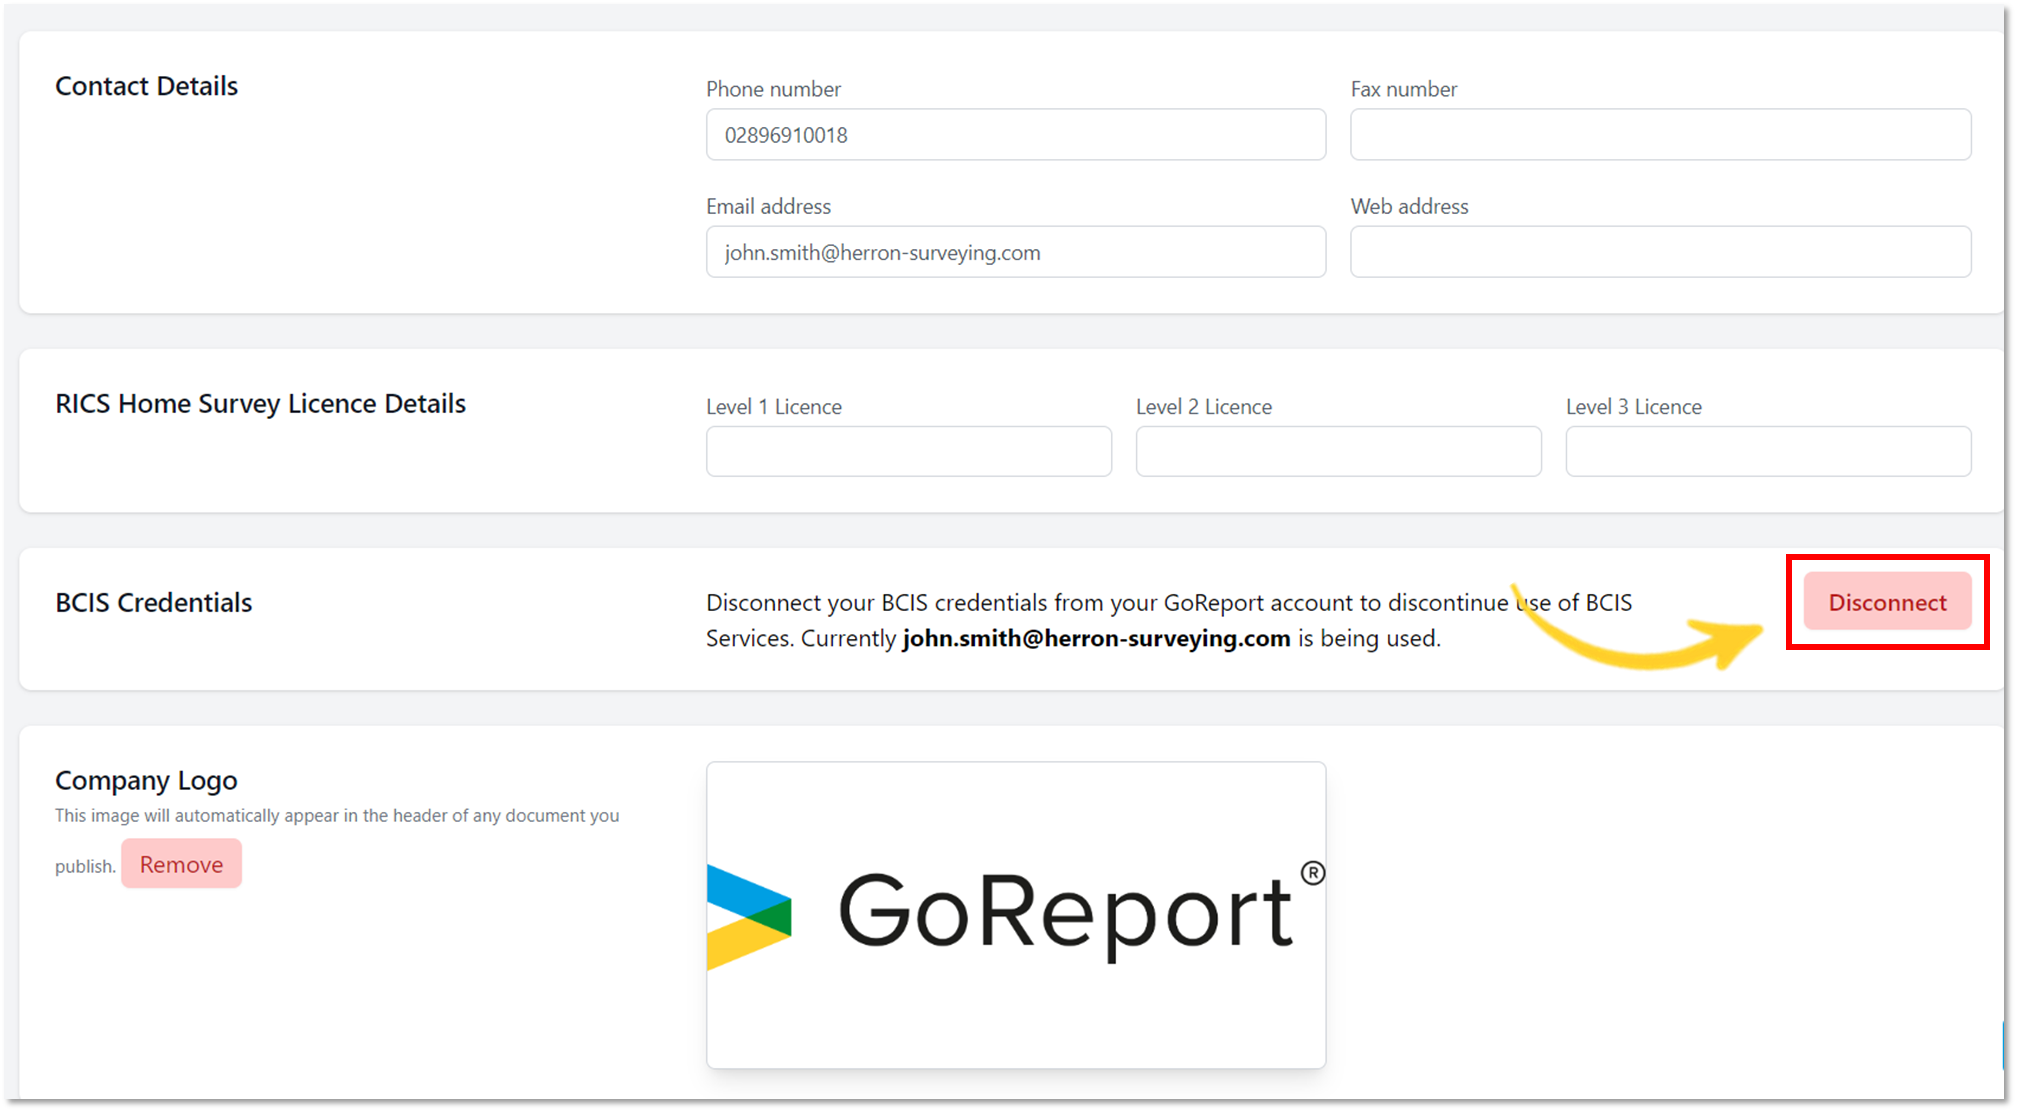The height and width of the screenshot is (1112, 2017).
Task: Click the Level 2 Licence label
Action: click(1204, 407)
